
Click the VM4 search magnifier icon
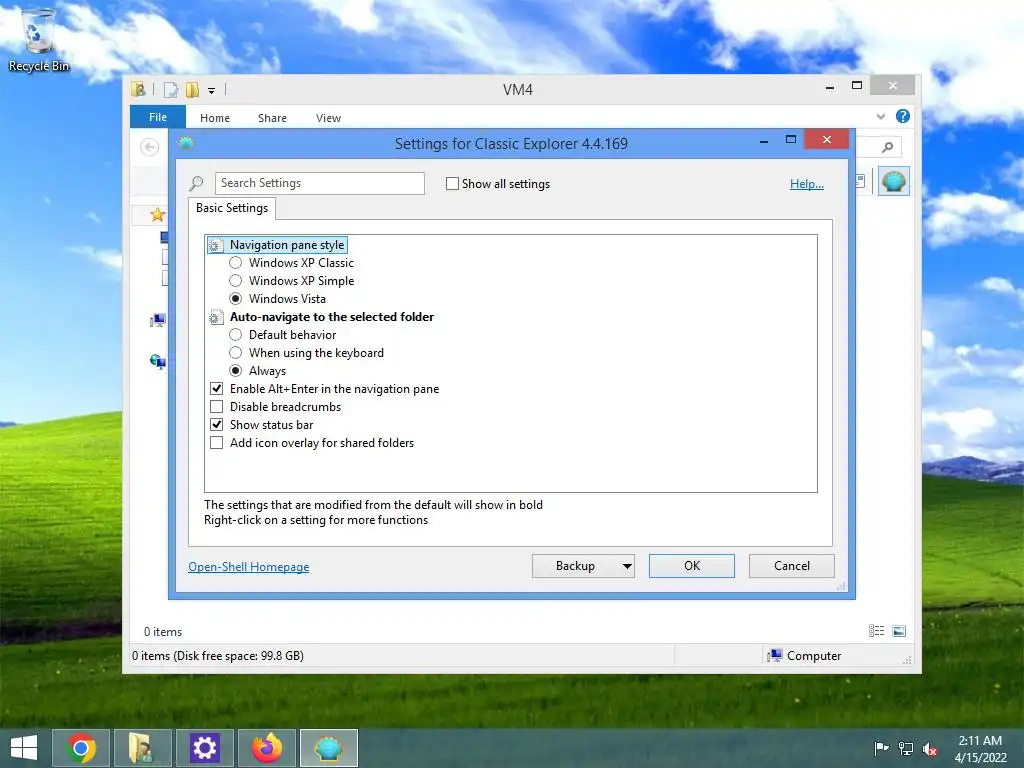pos(887,148)
